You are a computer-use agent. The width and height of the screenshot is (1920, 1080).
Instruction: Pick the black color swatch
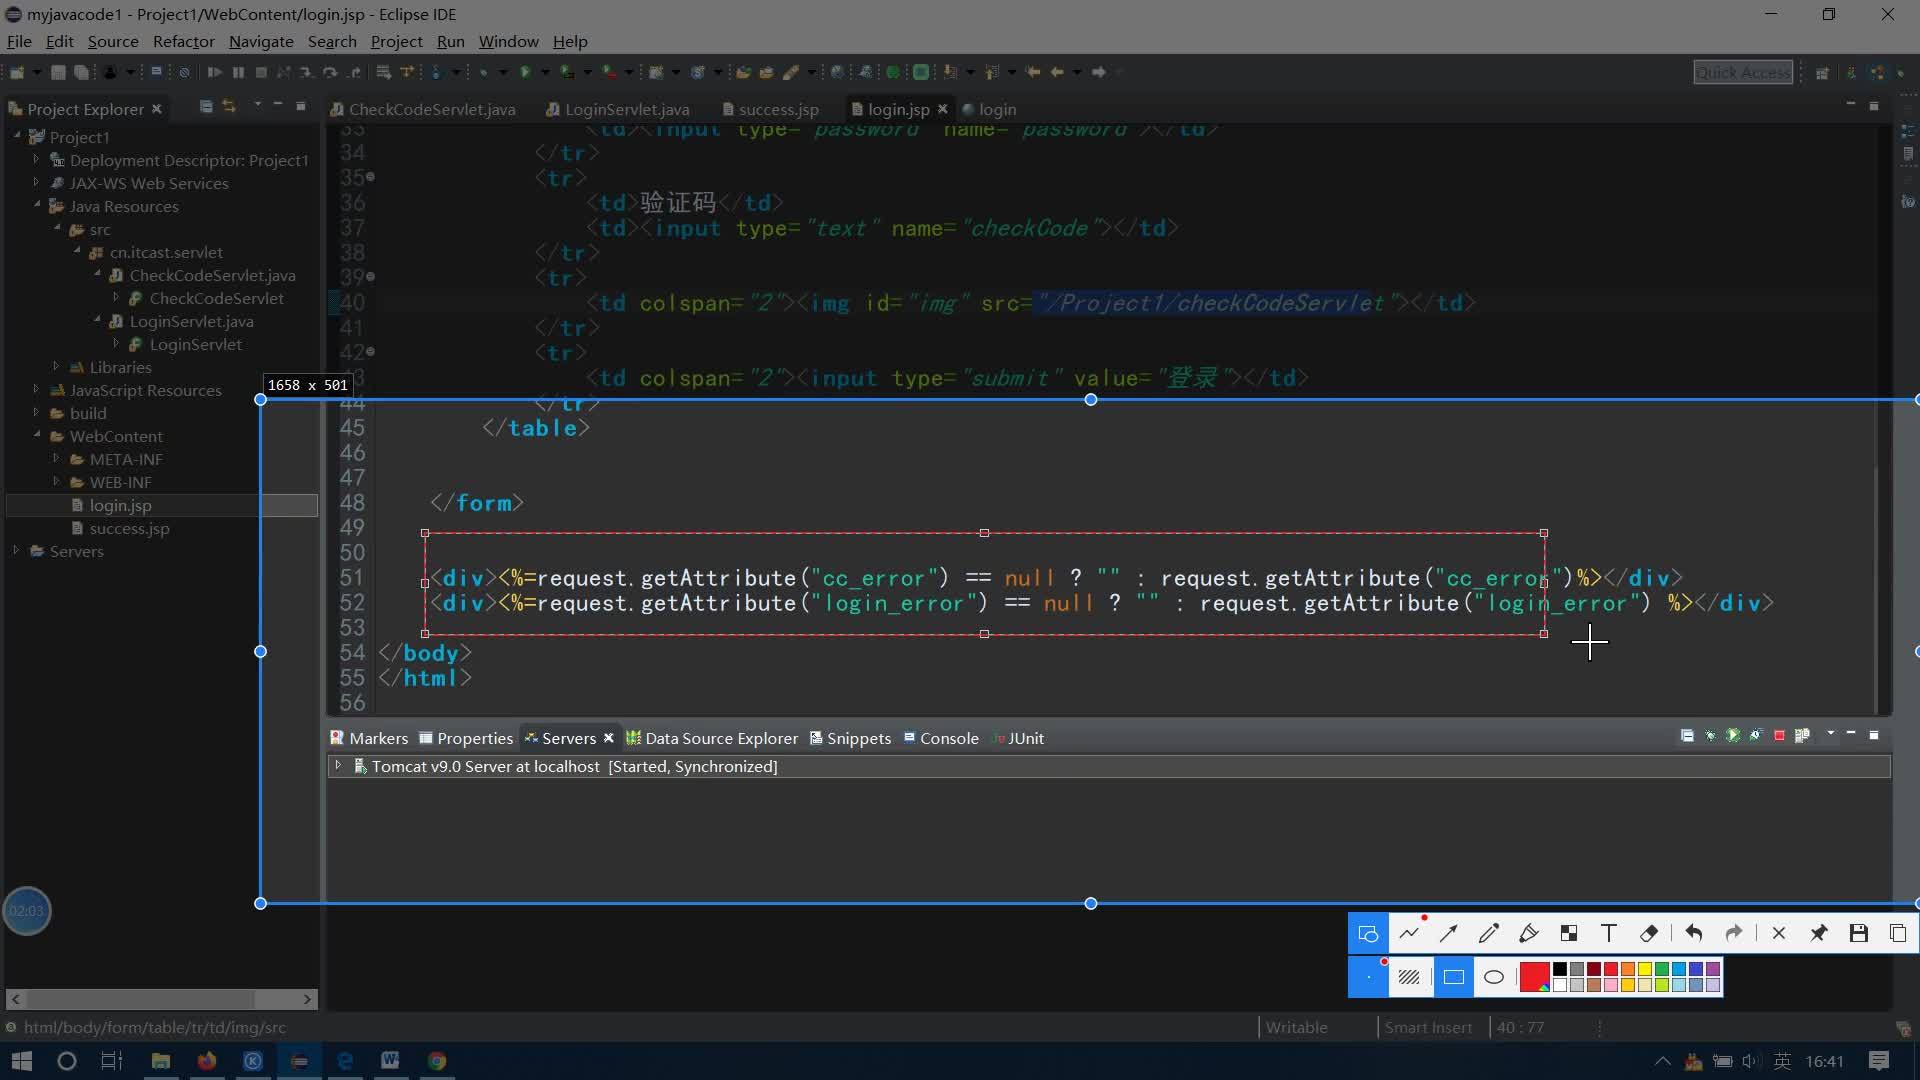[1560, 969]
